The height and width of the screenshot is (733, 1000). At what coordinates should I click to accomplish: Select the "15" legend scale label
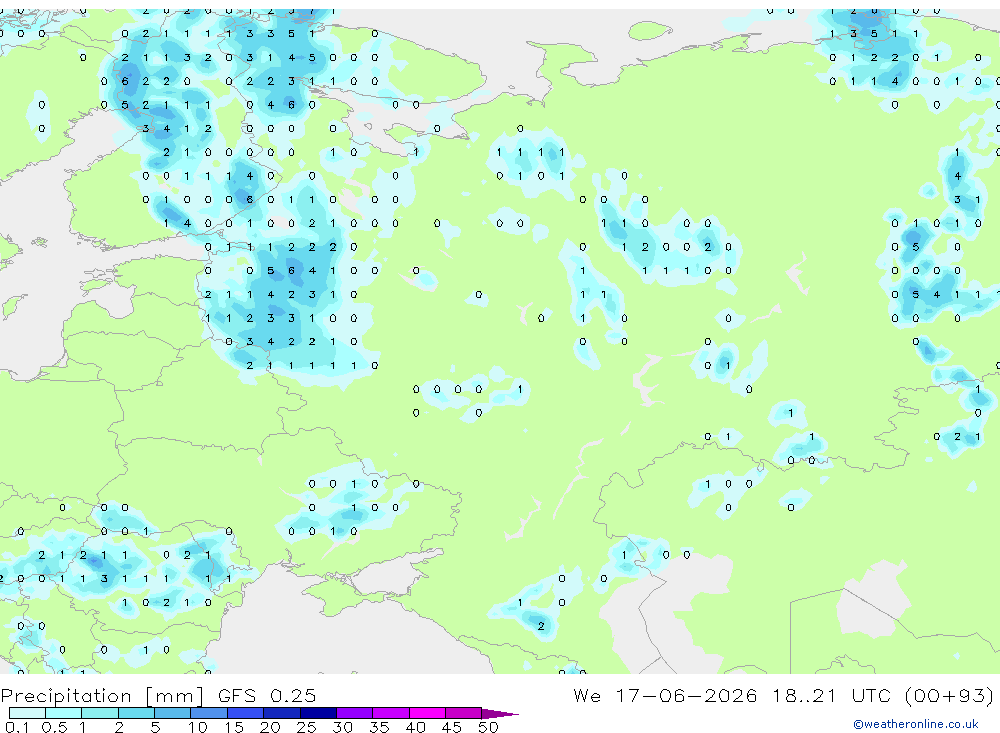click(x=234, y=727)
